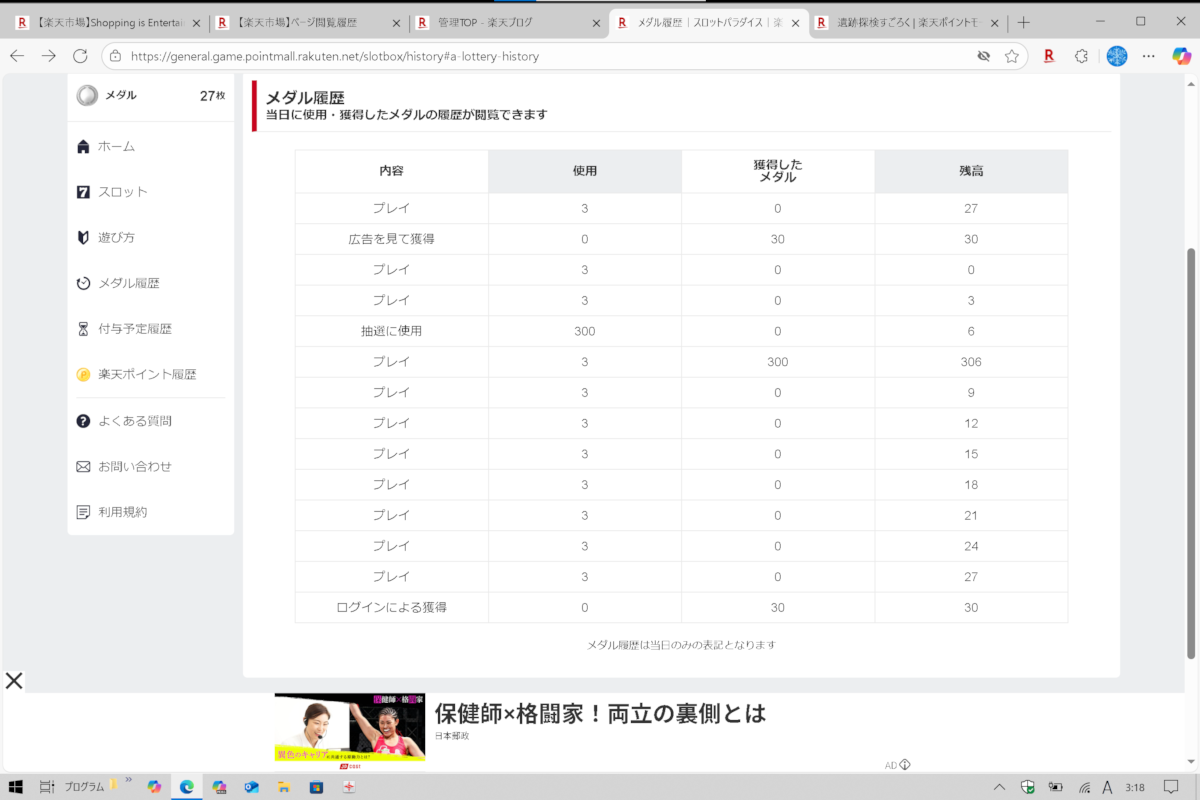Expand hidden system tray icons chevron
The image size is (1200, 800).
999,787
